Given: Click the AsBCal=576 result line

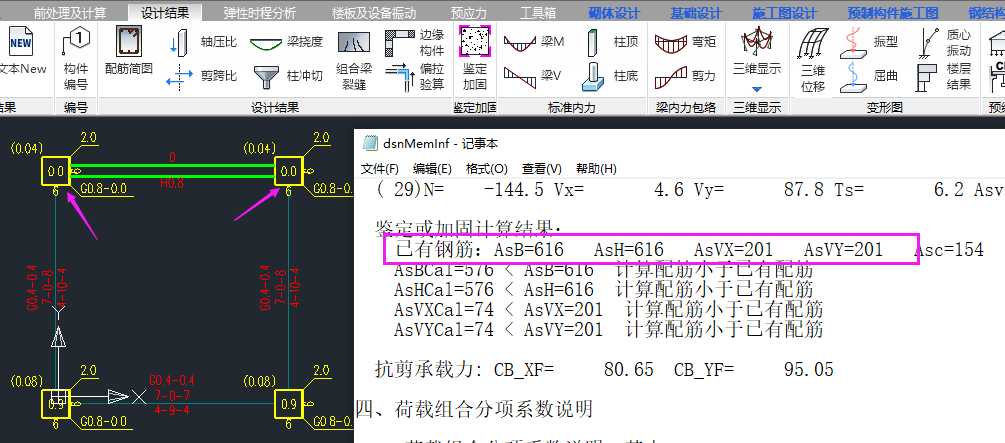Looking at the screenshot, I should 603,270.
